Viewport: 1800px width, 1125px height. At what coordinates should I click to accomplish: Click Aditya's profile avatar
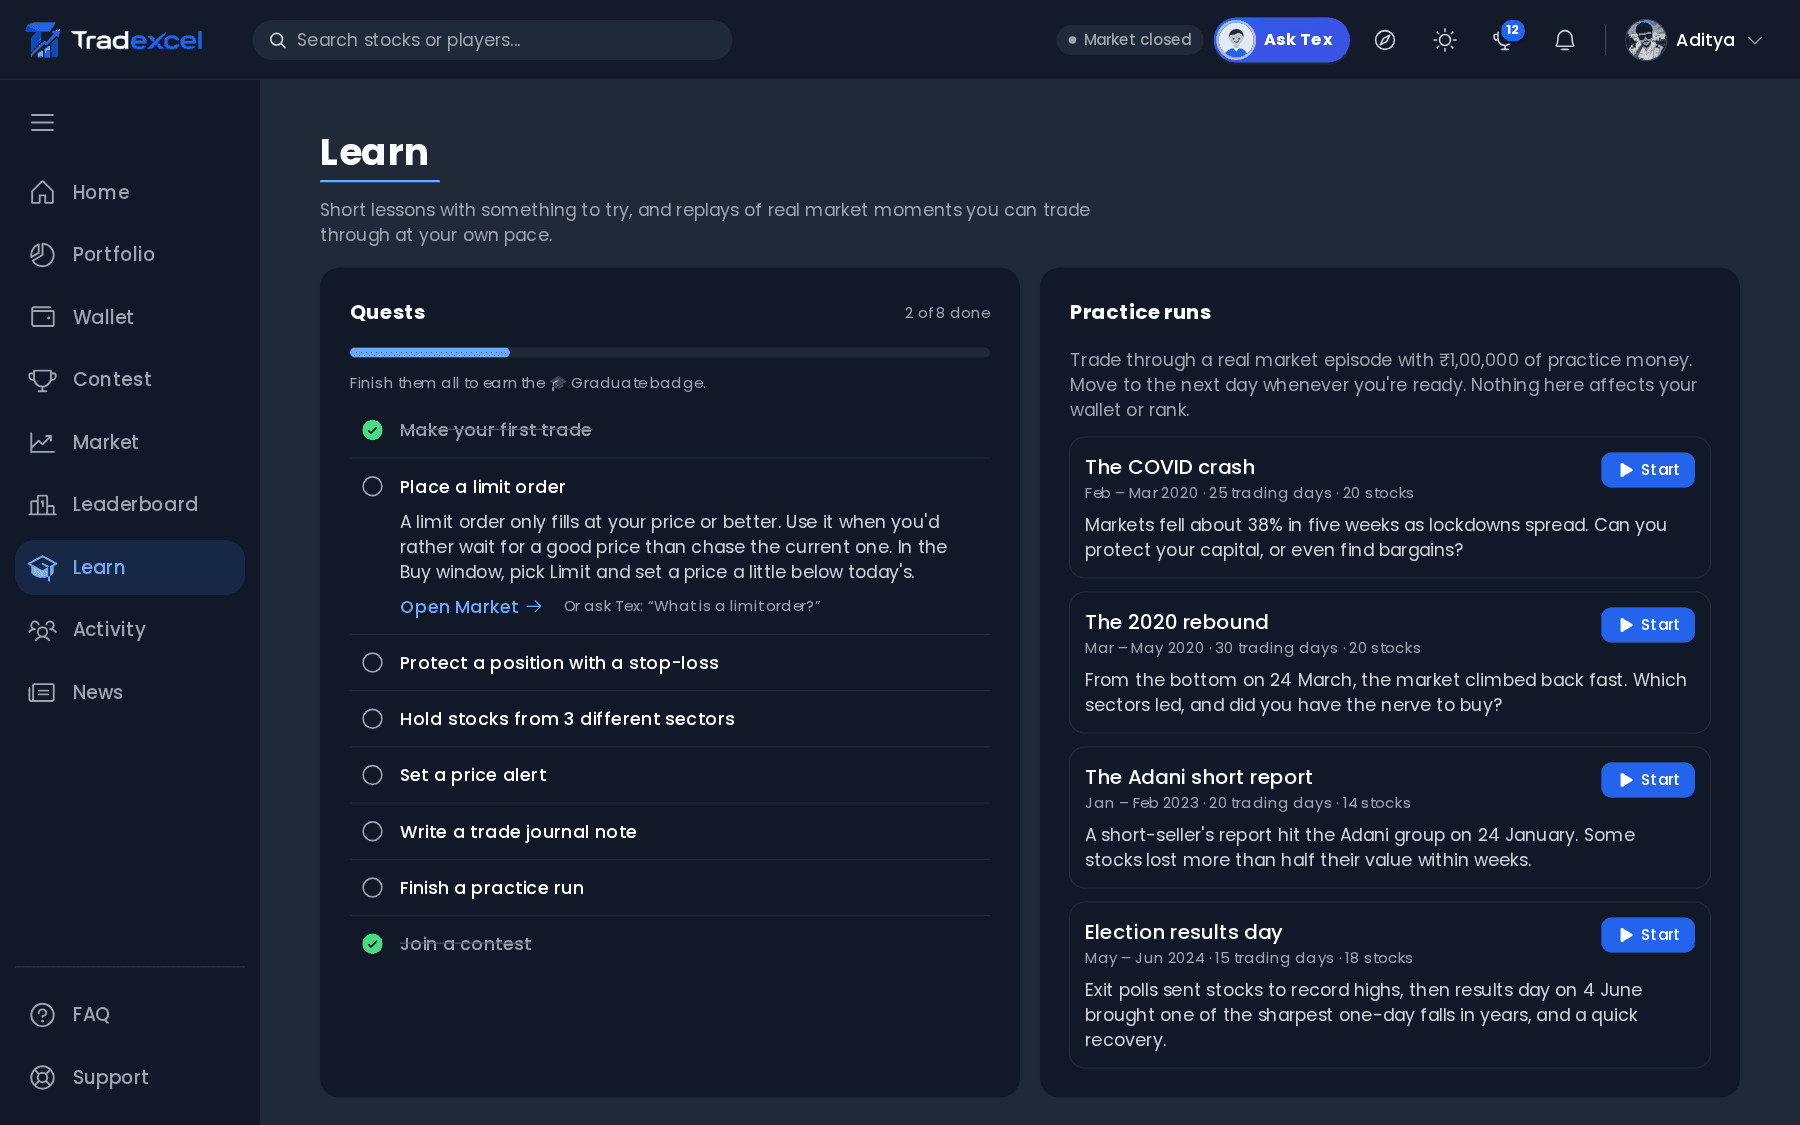pyautogui.click(x=1646, y=40)
